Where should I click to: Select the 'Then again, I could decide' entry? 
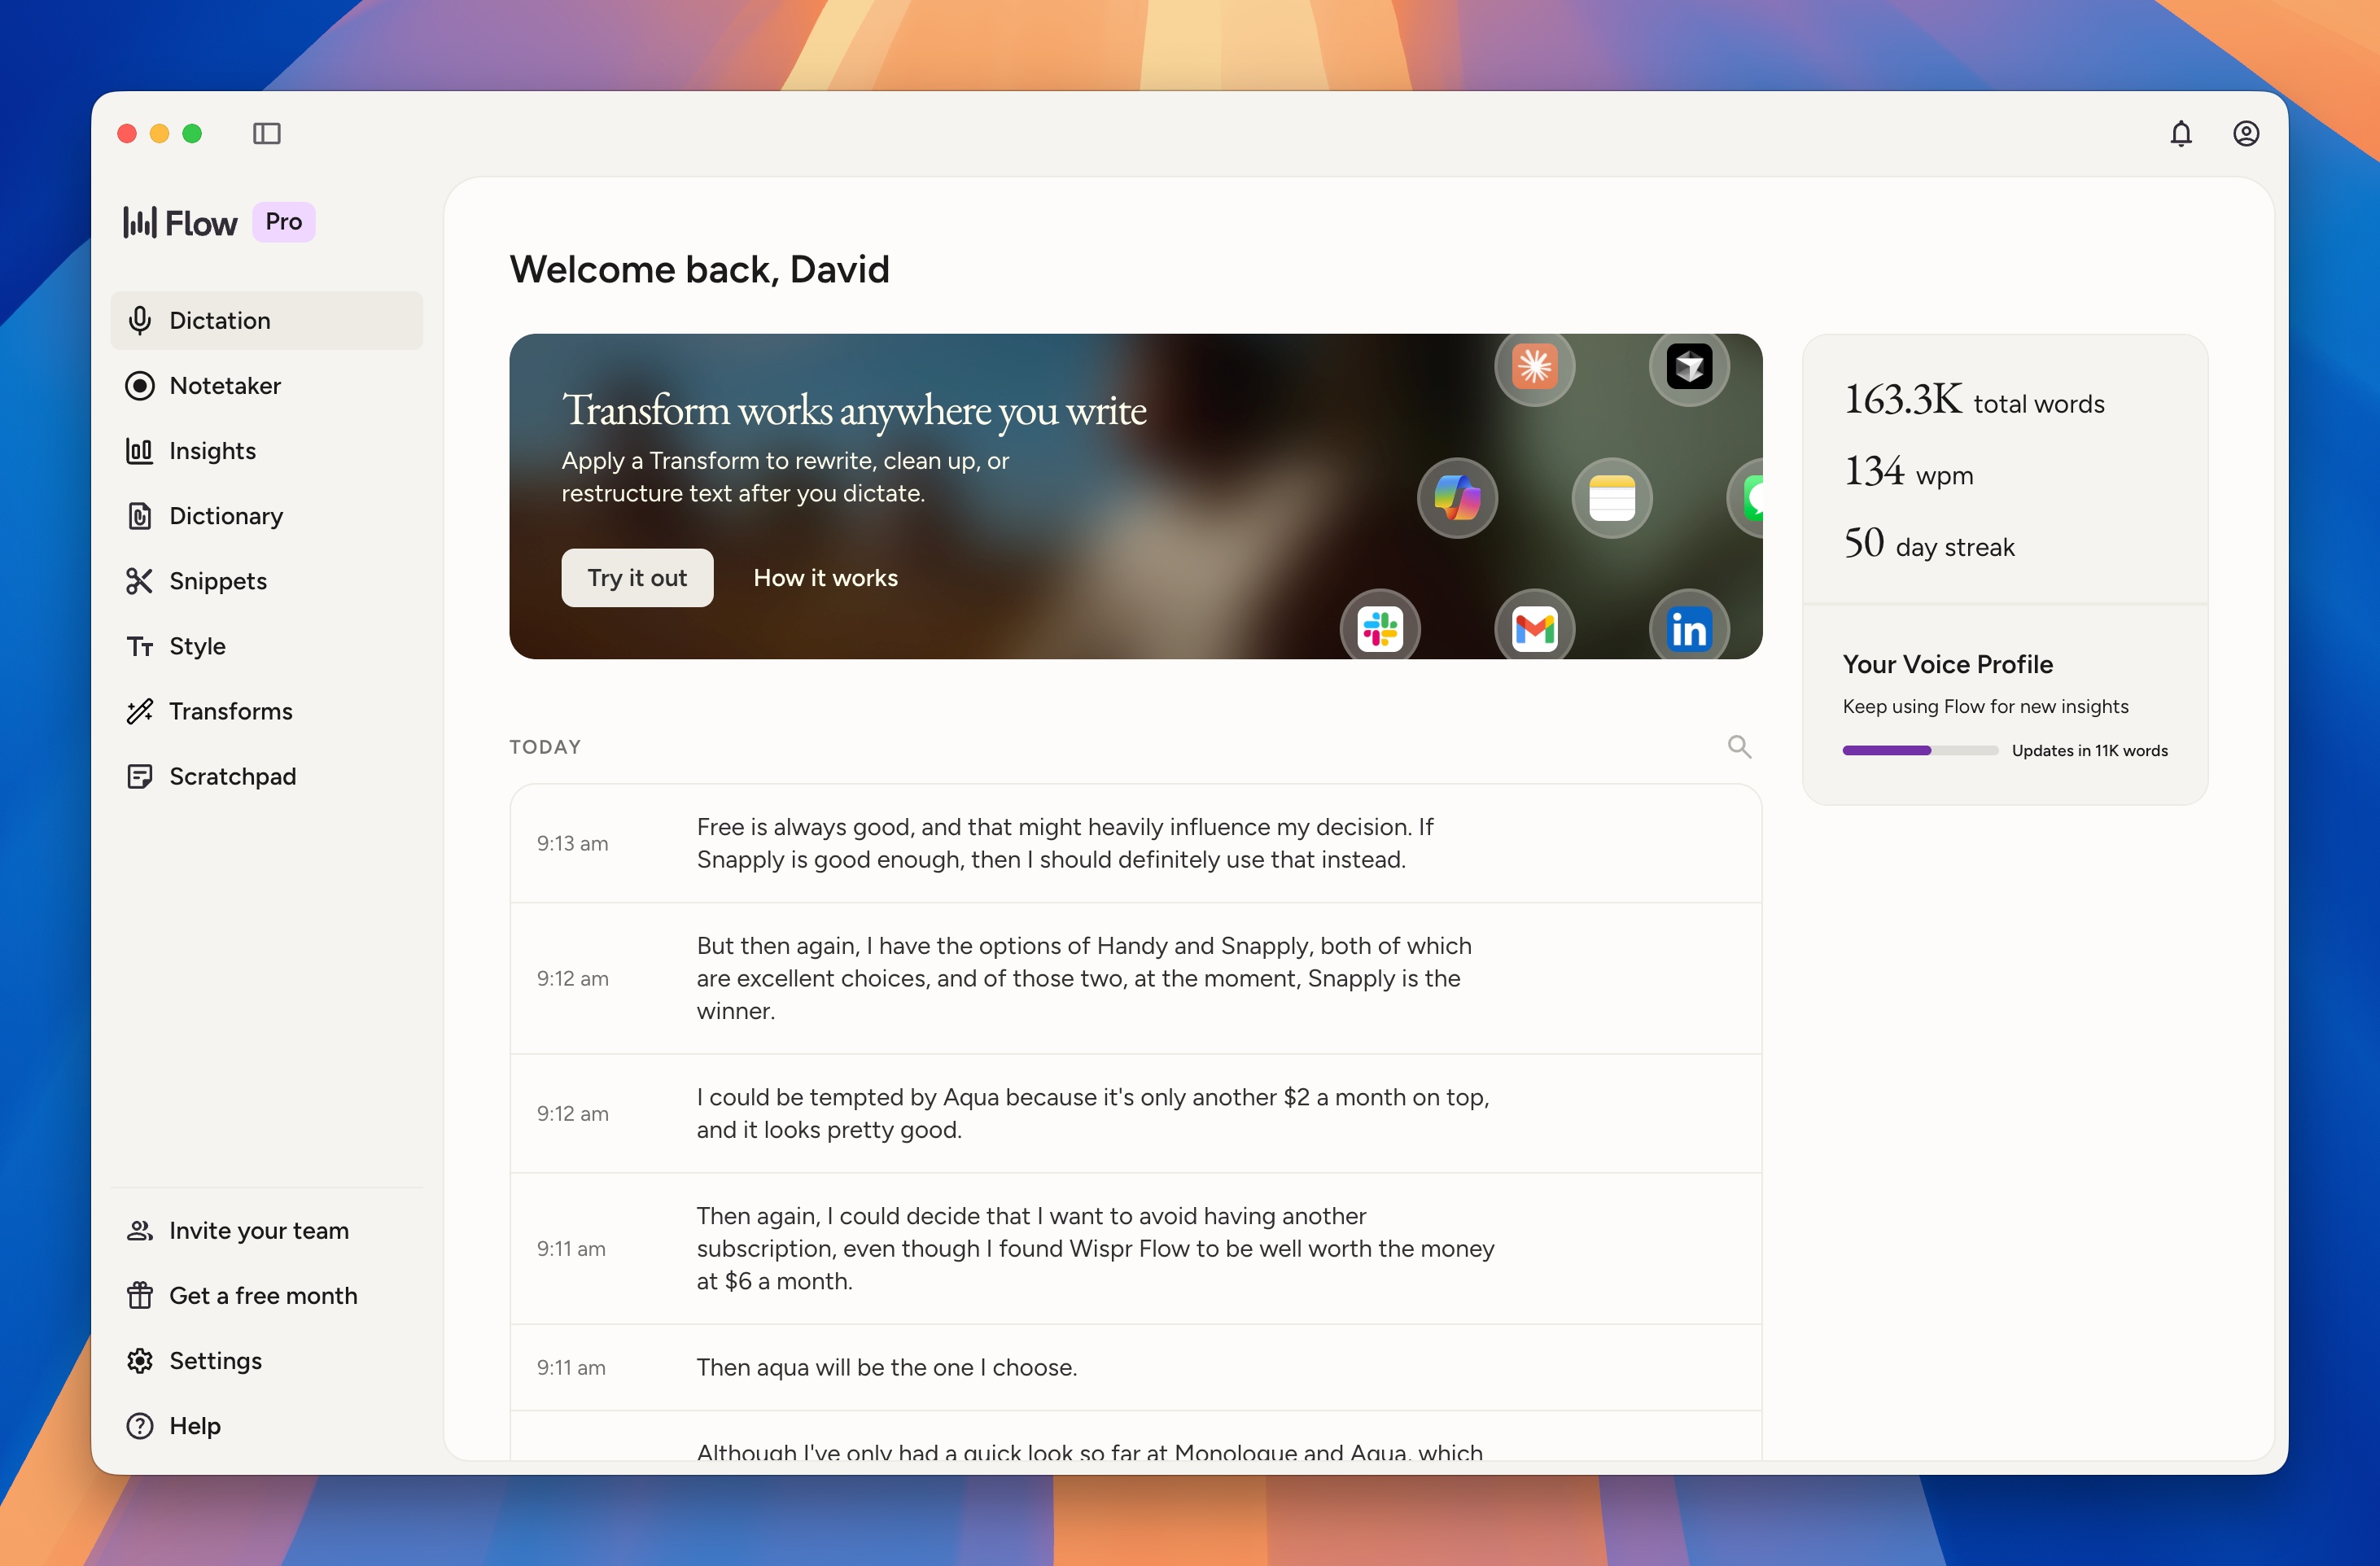[x=1135, y=1248]
